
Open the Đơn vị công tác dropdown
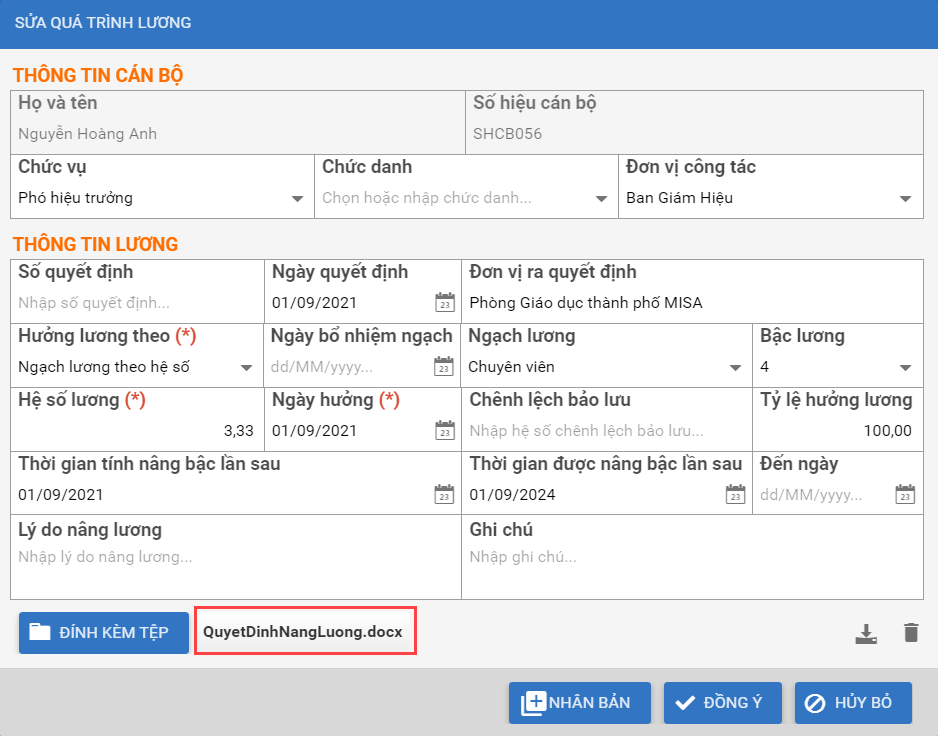(905, 199)
